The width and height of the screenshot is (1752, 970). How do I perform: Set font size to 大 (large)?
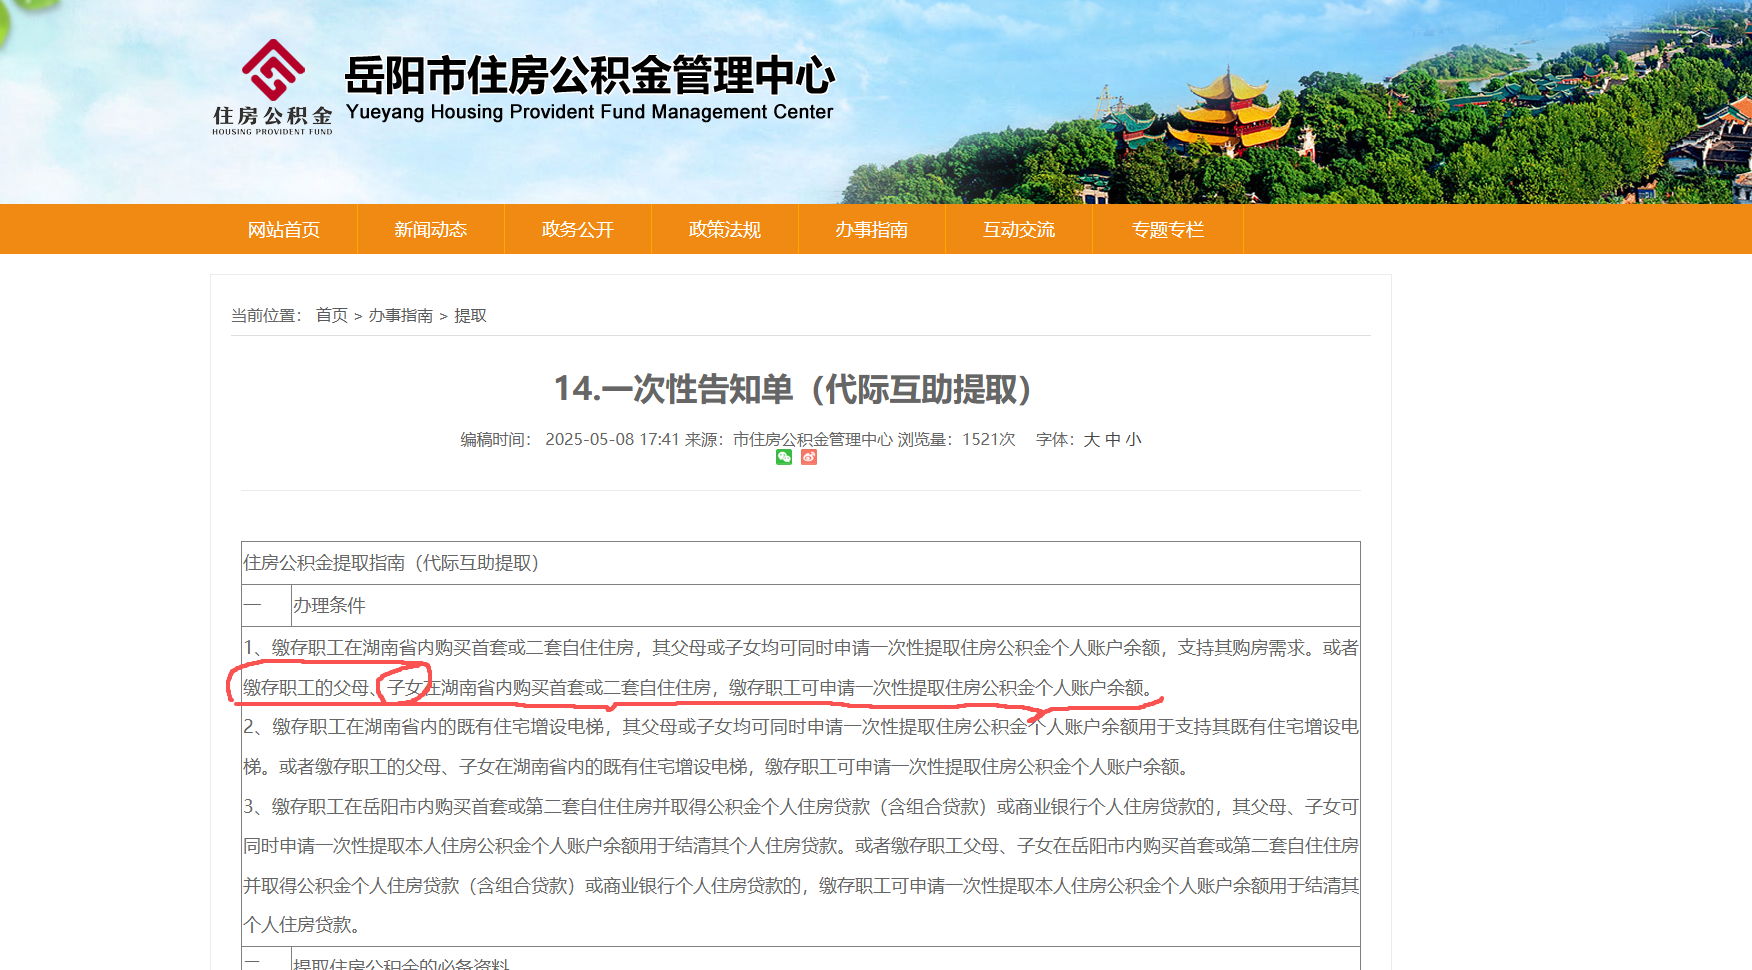pyautogui.click(x=1091, y=440)
